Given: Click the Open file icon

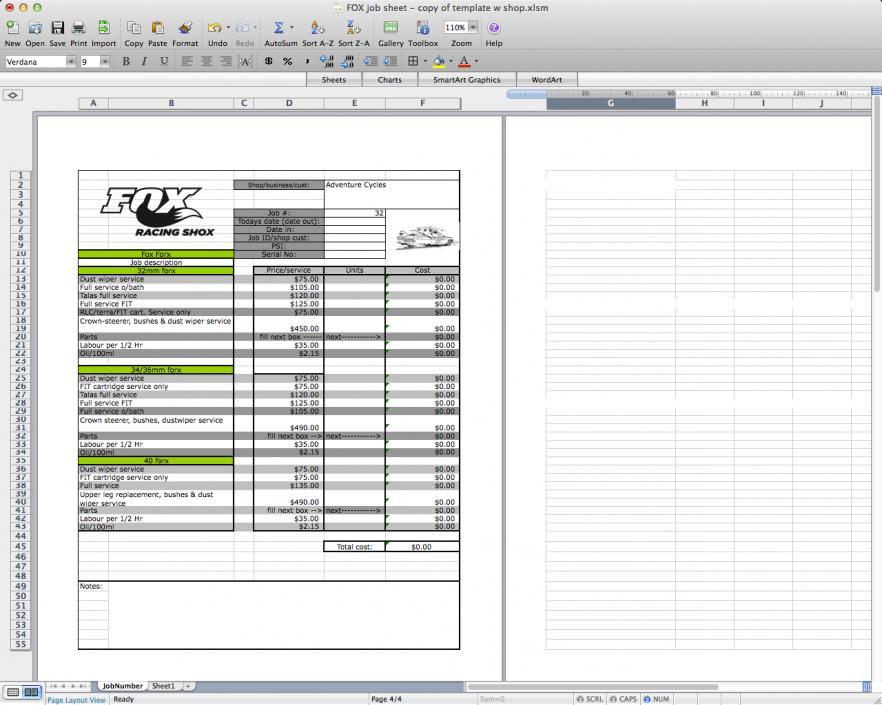Looking at the screenshot, I should pos(35,28).
